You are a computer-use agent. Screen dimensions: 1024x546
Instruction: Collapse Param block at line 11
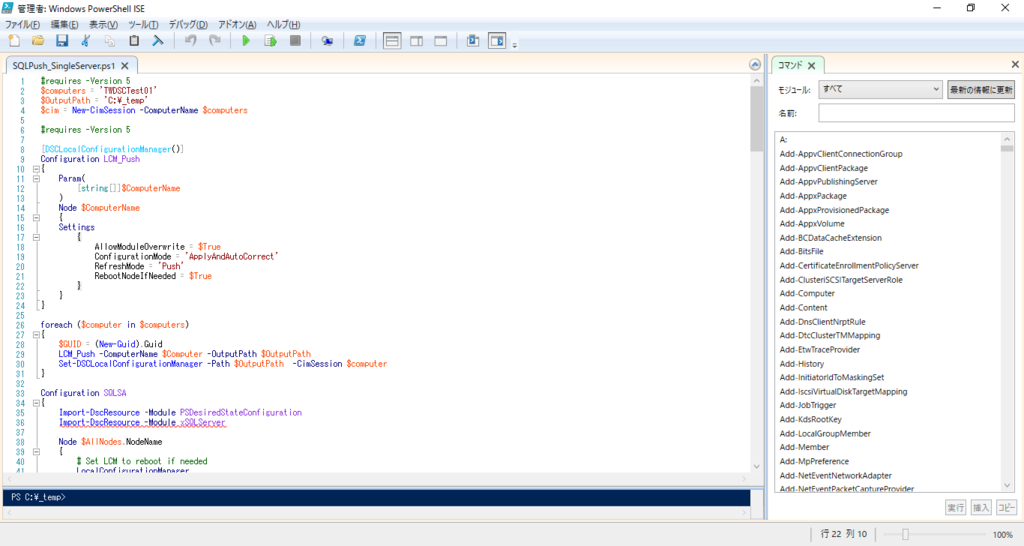[x=37, y=178]
